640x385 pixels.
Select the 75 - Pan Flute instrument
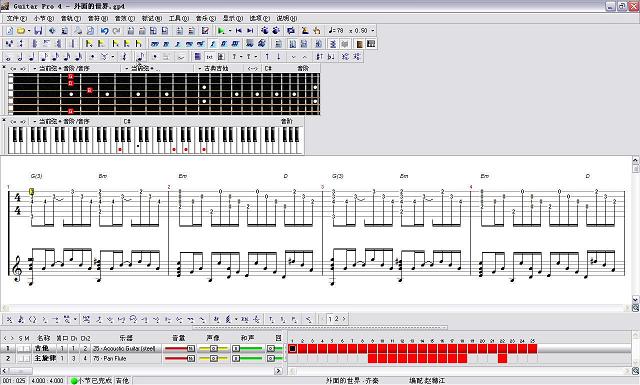coord(110,358)
